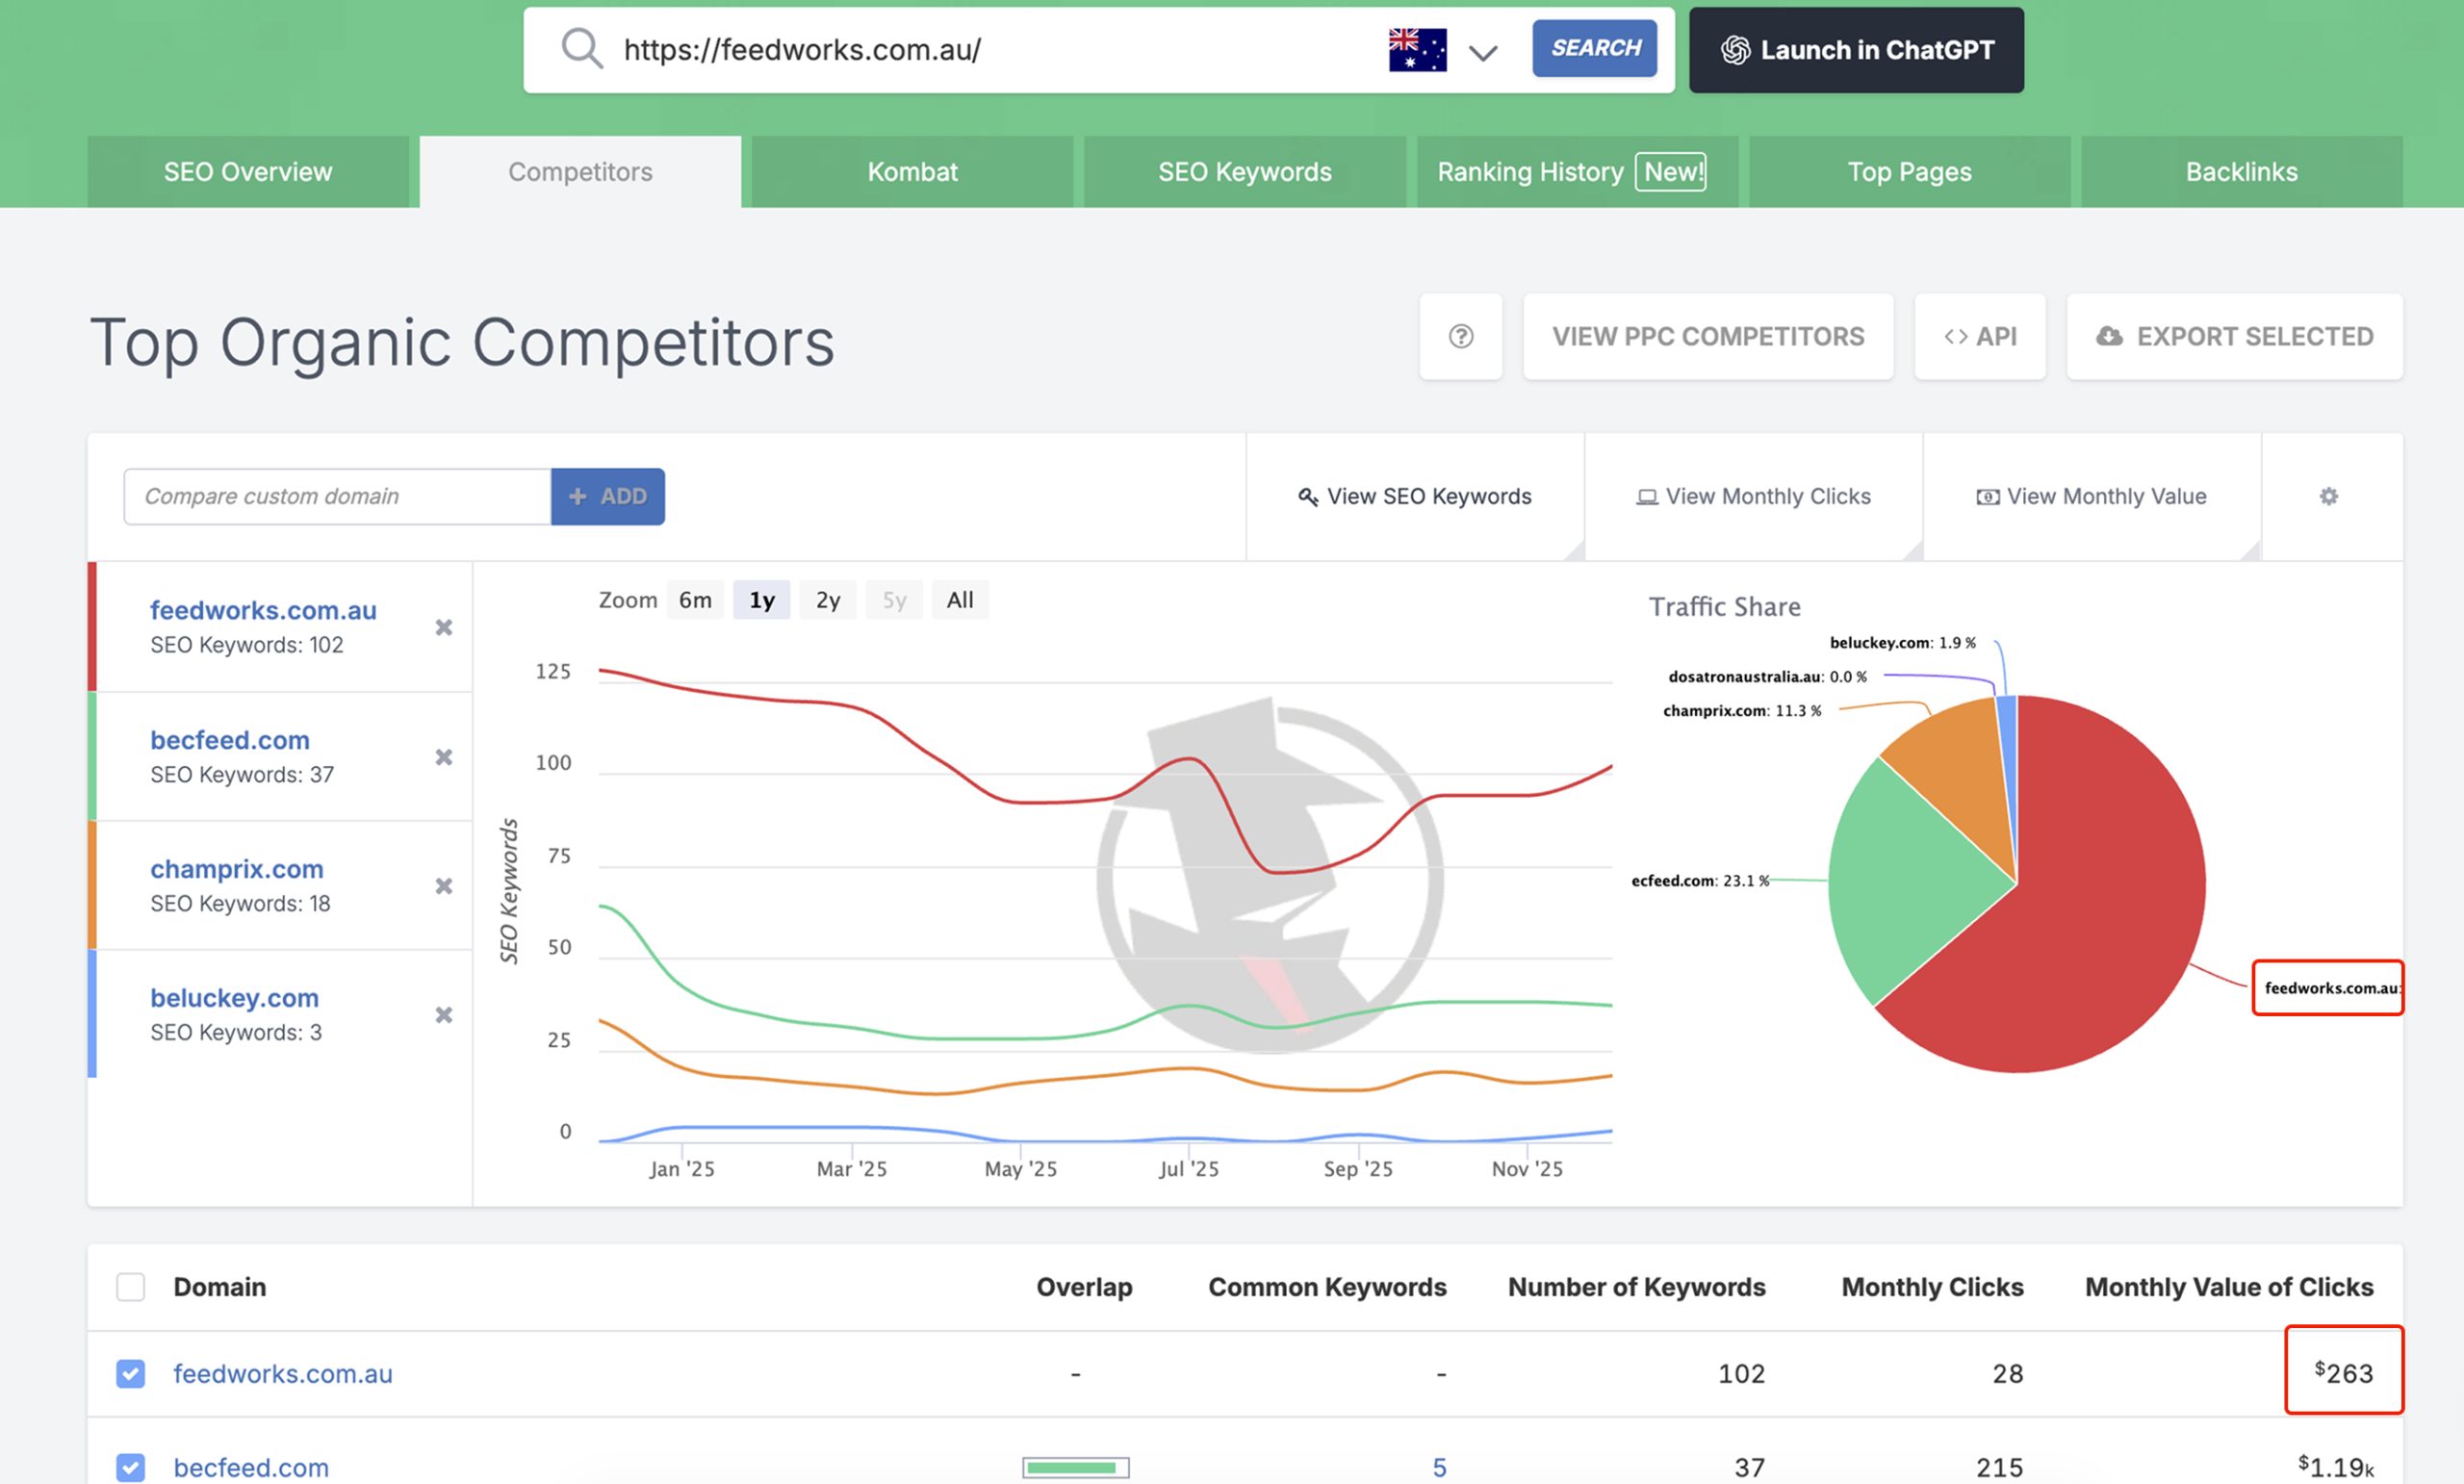Open chart settings gear icon
The width and height of the screenshot is (2464, 1484).
pyautogui.click(x=2328, y=496)
